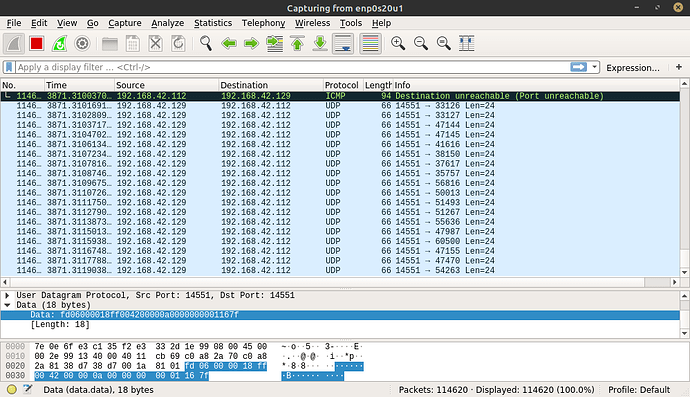
Task: Select UDP packet 14551 → 54263
Action: click(x=340, y=270)
